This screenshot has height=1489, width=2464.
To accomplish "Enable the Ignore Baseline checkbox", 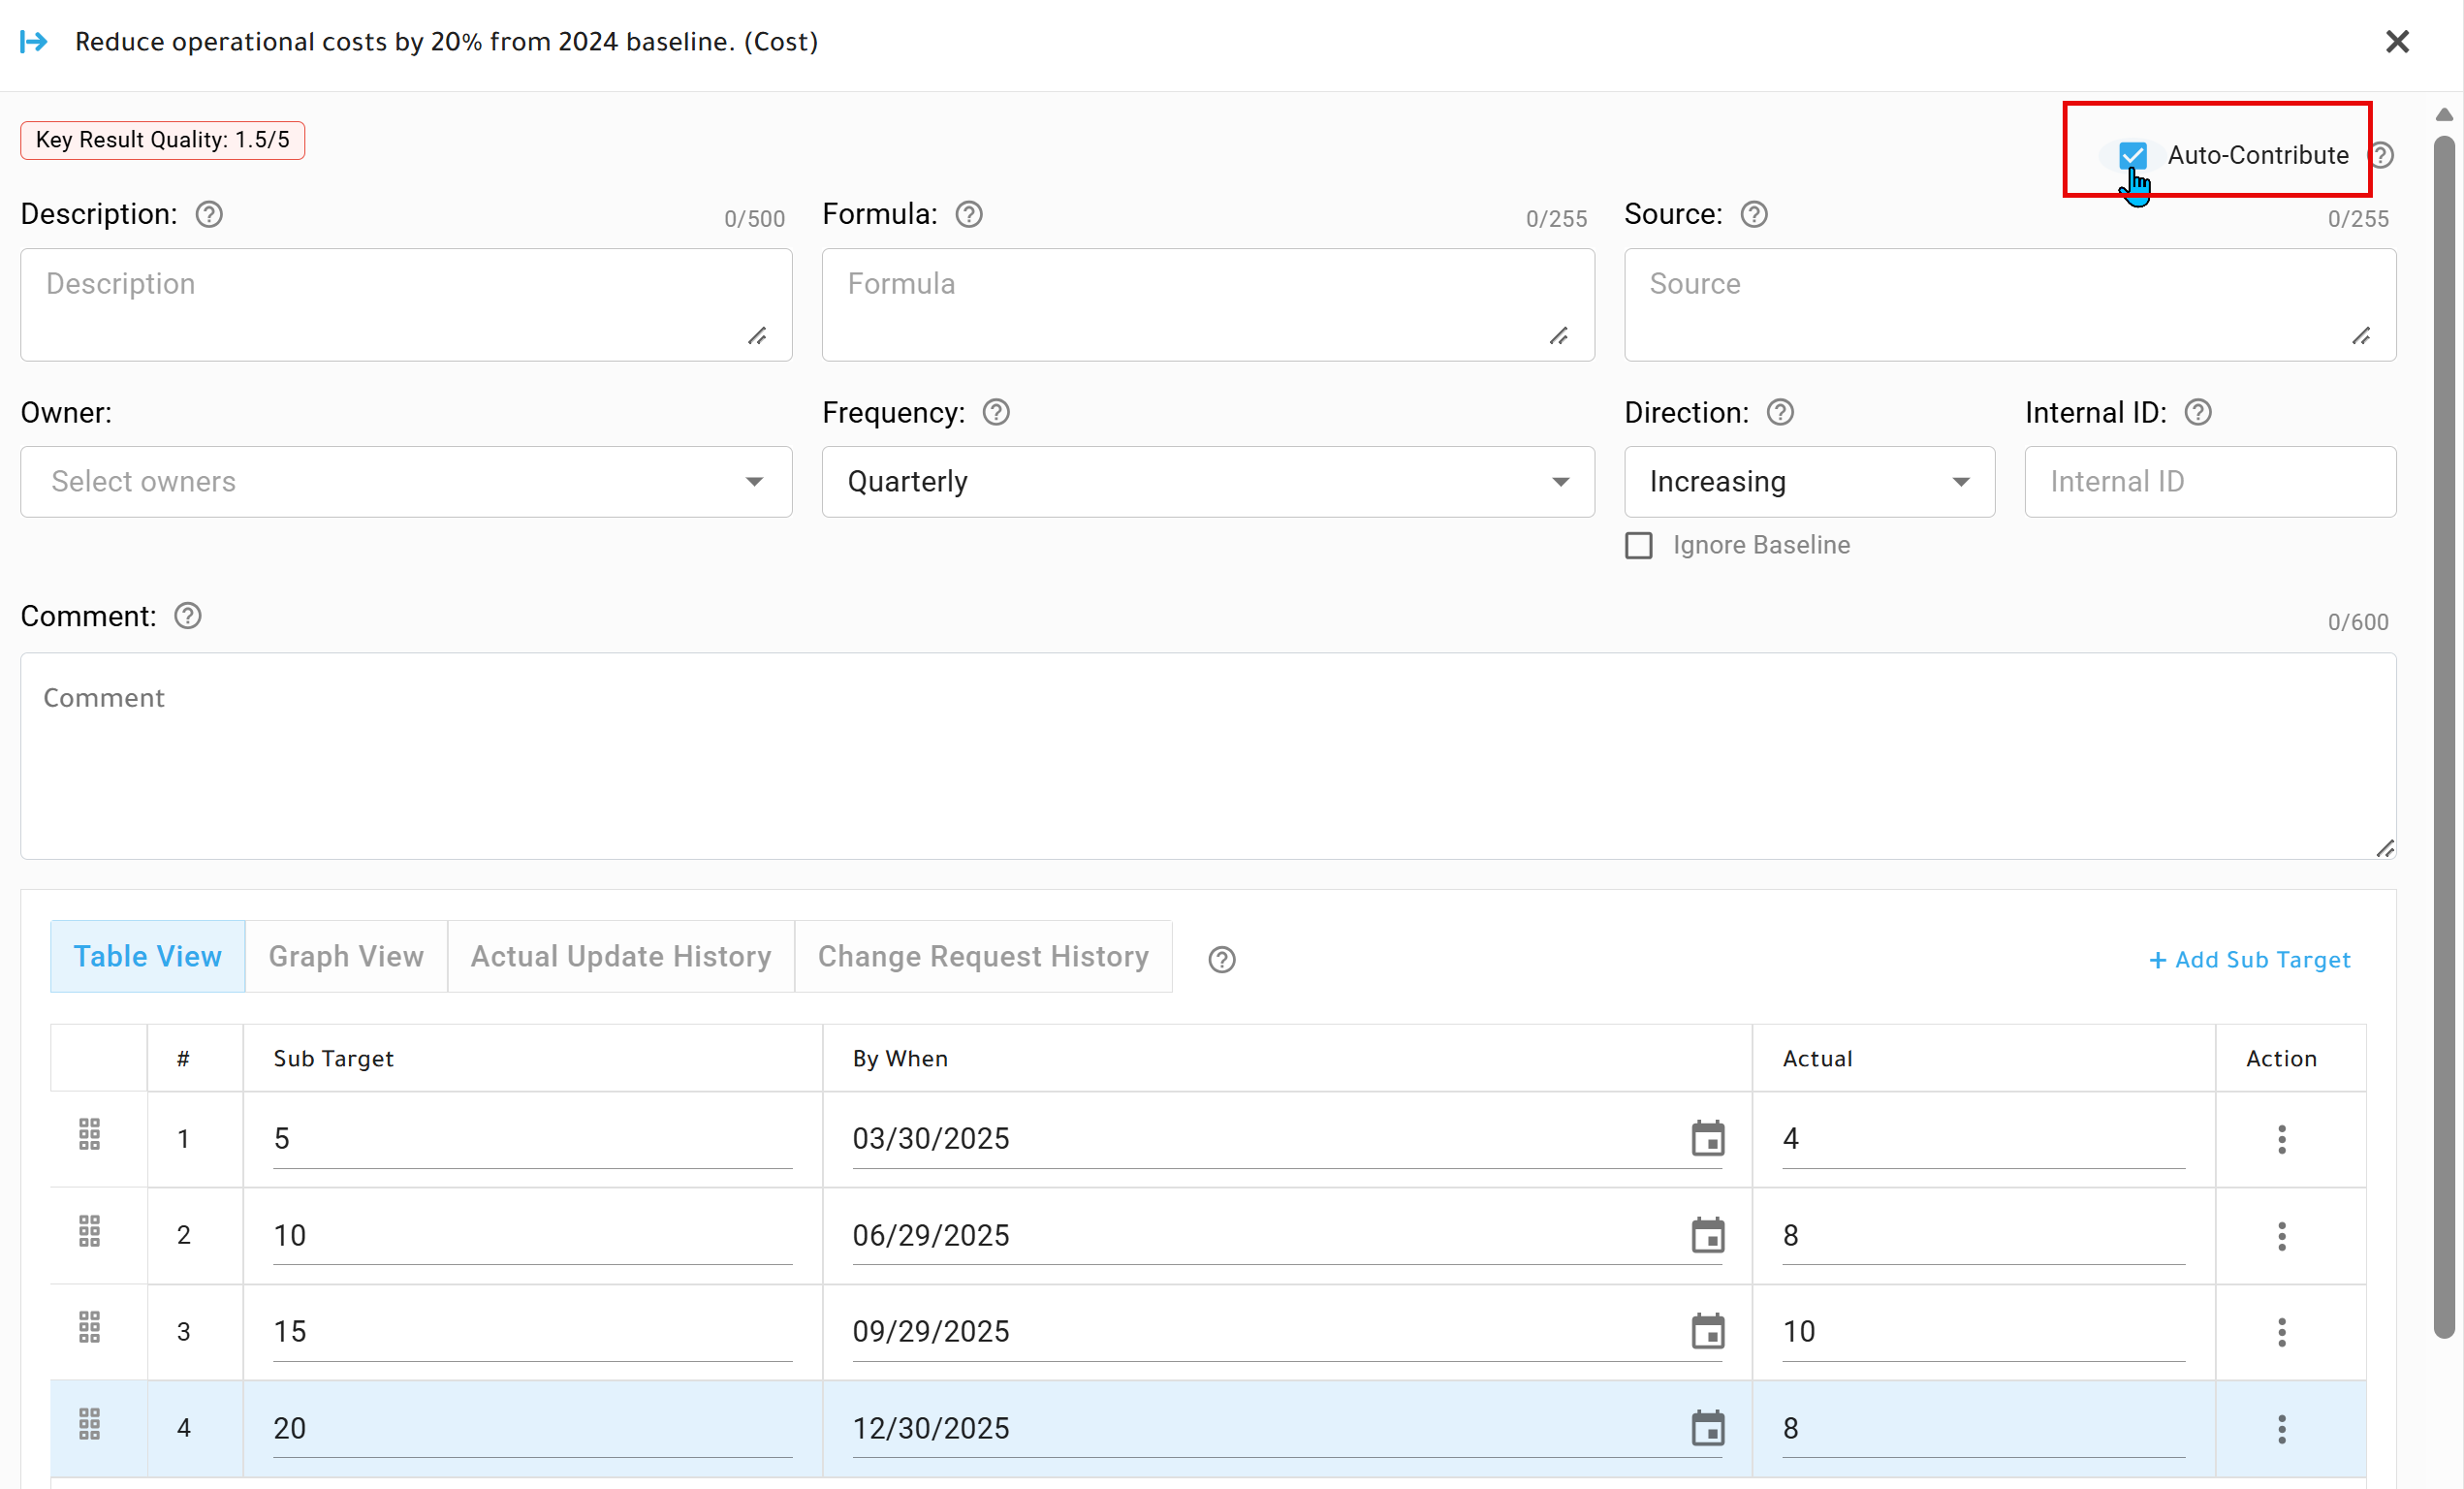I will click(1638, 545).
